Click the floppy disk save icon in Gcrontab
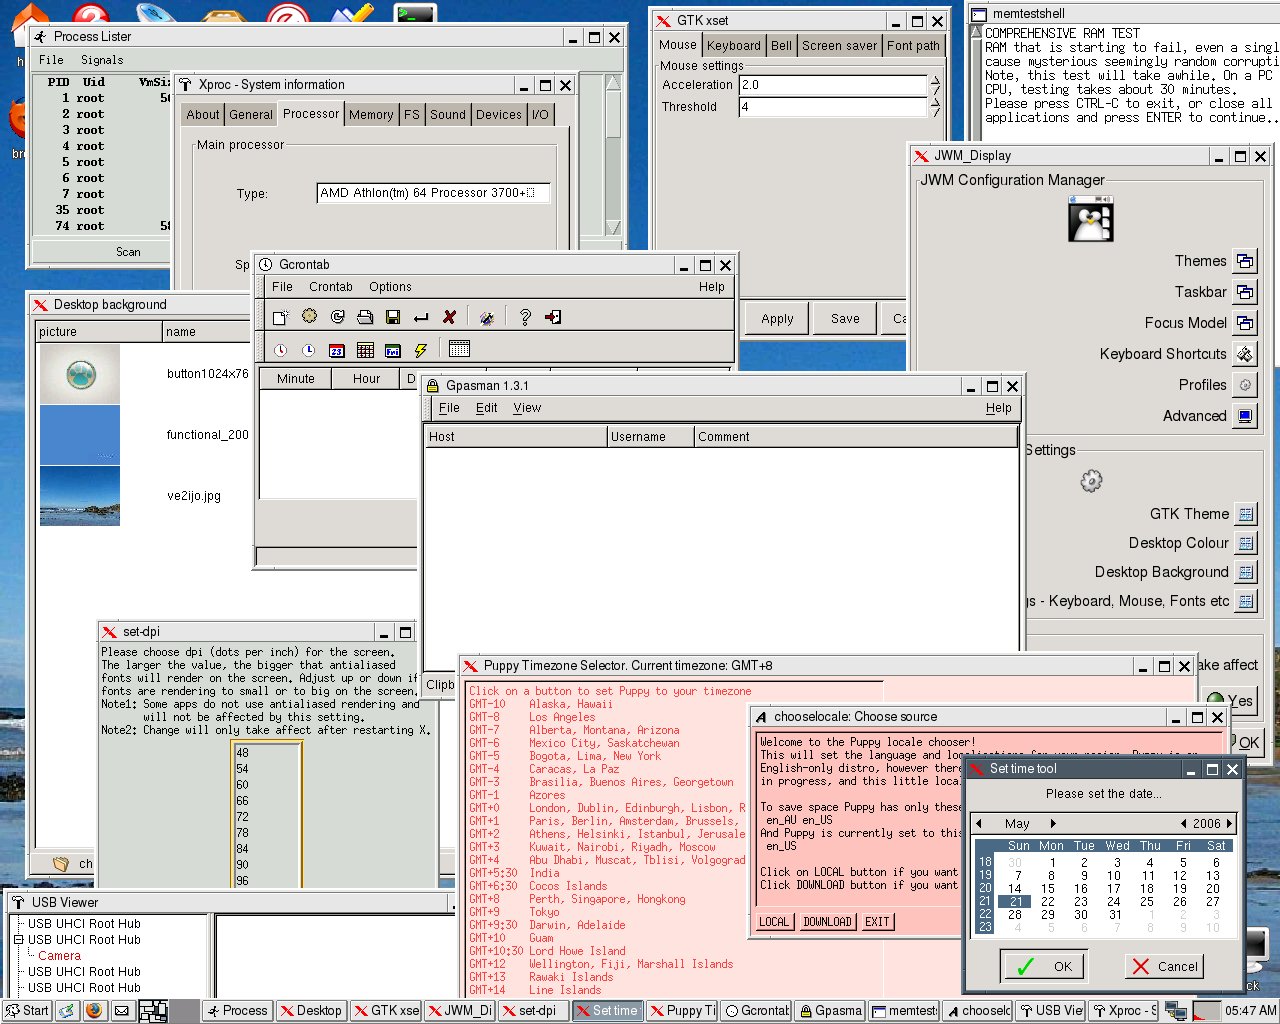This screenshot has width=1280, height=1024. (x=393, y=317)
